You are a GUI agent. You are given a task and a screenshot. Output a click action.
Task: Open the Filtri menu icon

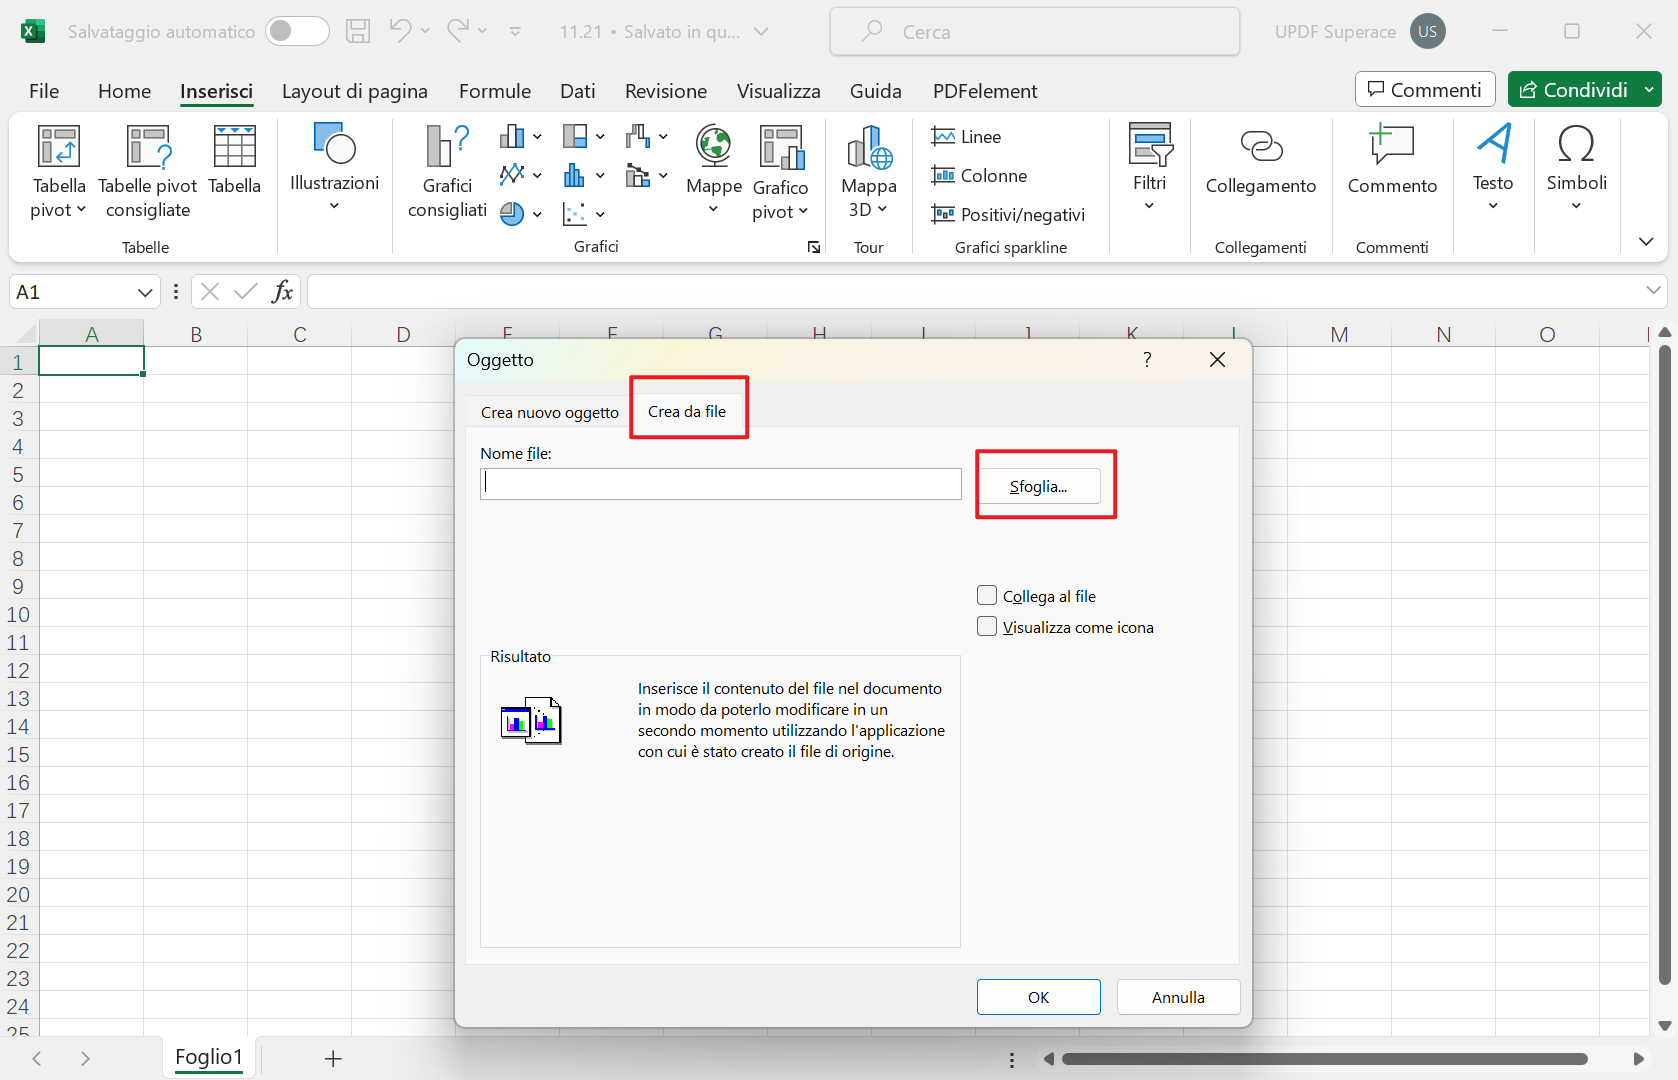point(1150,144)
